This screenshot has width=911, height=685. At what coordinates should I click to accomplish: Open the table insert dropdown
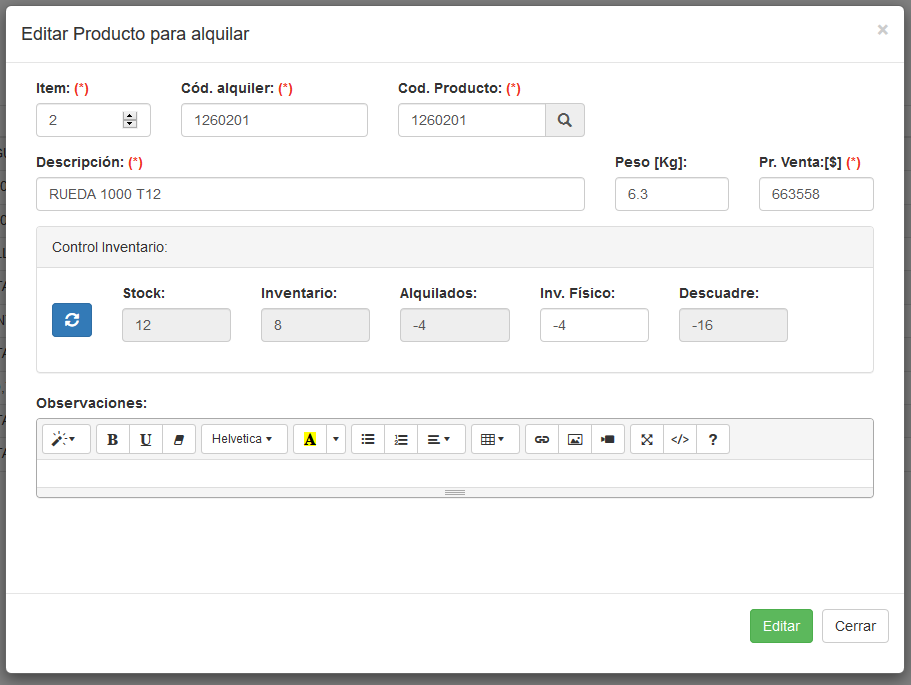tap(495, 439)
